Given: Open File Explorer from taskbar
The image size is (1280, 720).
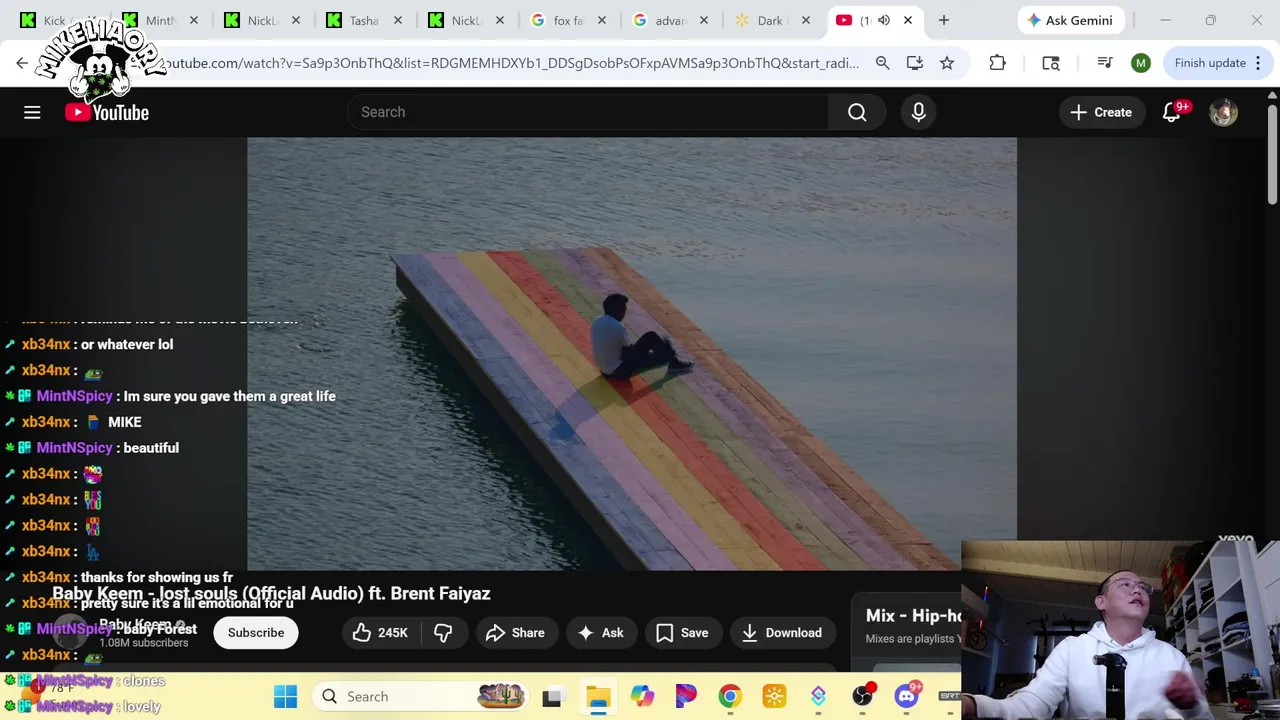Looking at the screenshot, I should pyautogui.click(x=597, y=697).
